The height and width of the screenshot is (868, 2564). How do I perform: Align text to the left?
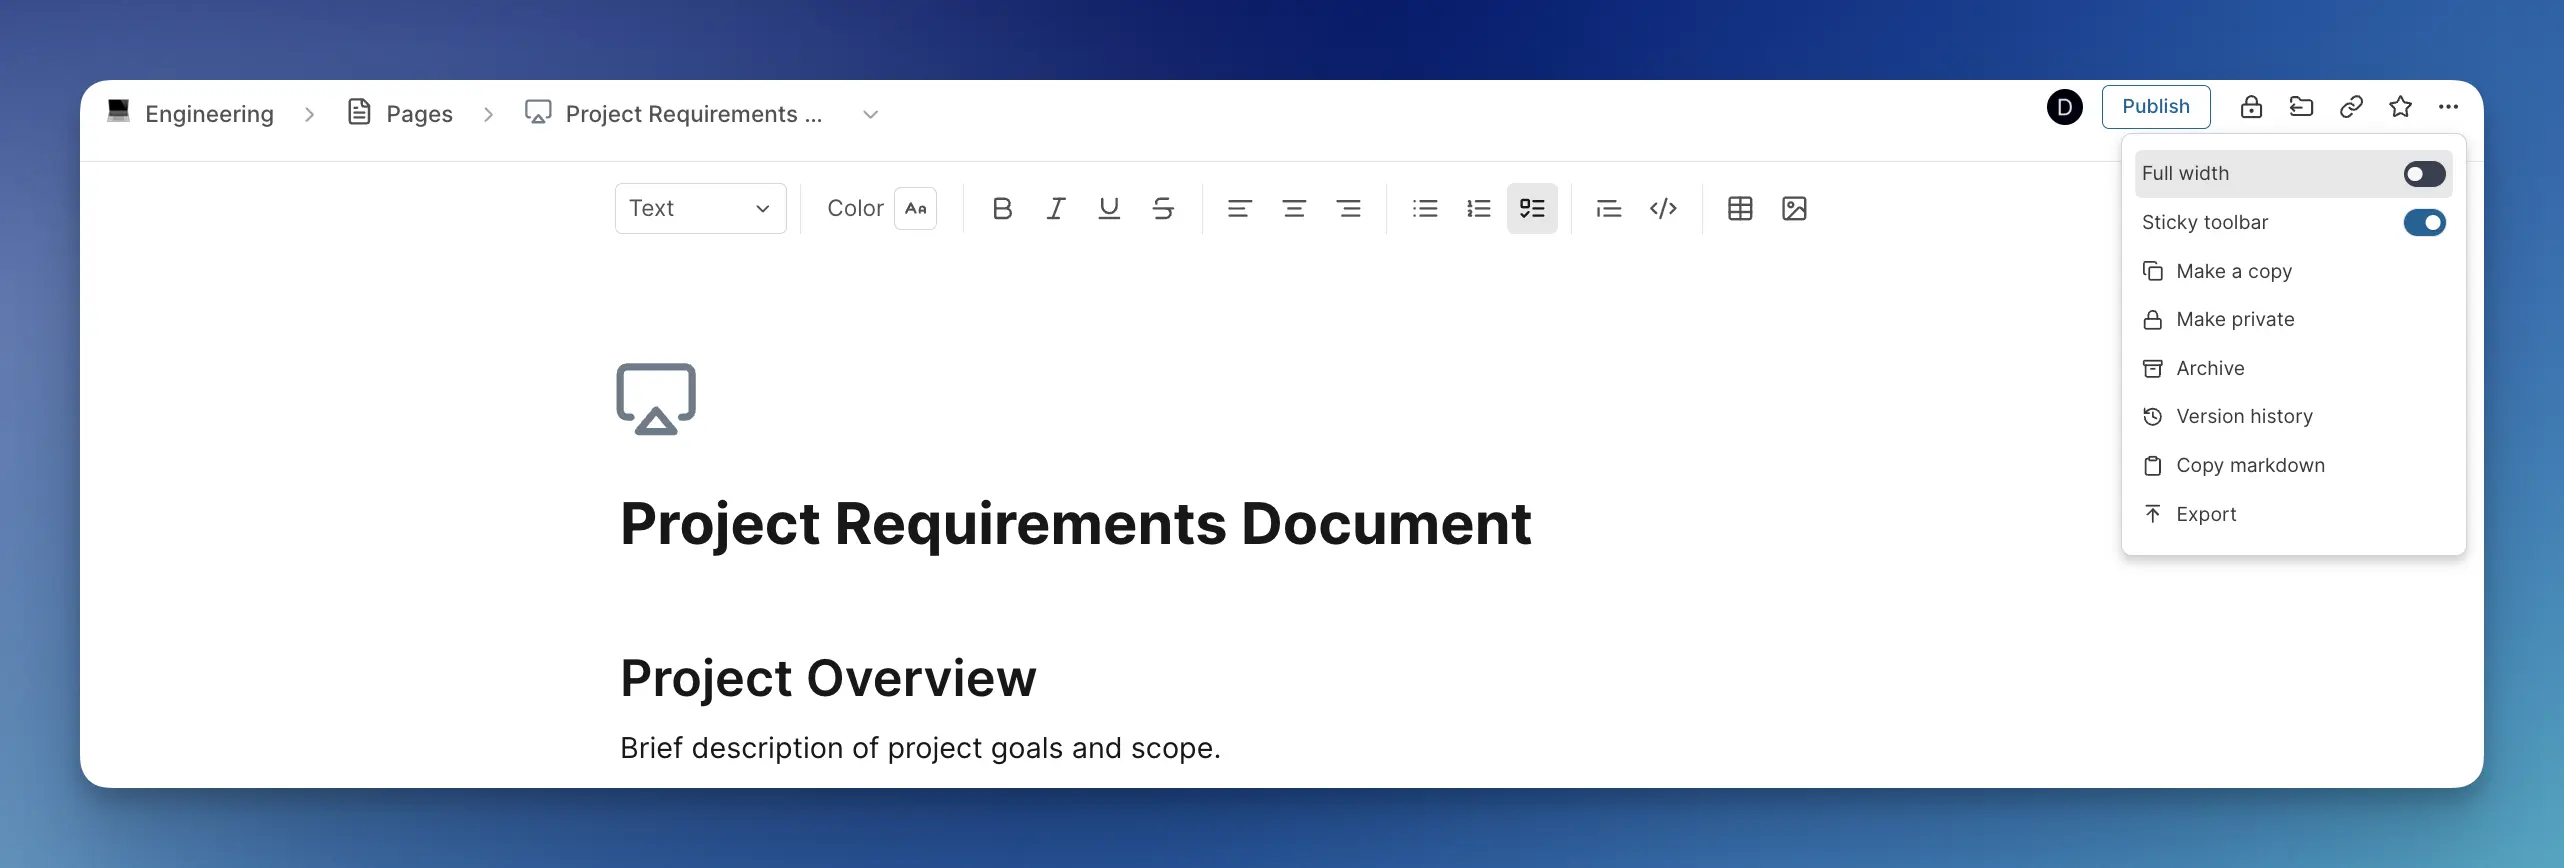[1240, 208]
